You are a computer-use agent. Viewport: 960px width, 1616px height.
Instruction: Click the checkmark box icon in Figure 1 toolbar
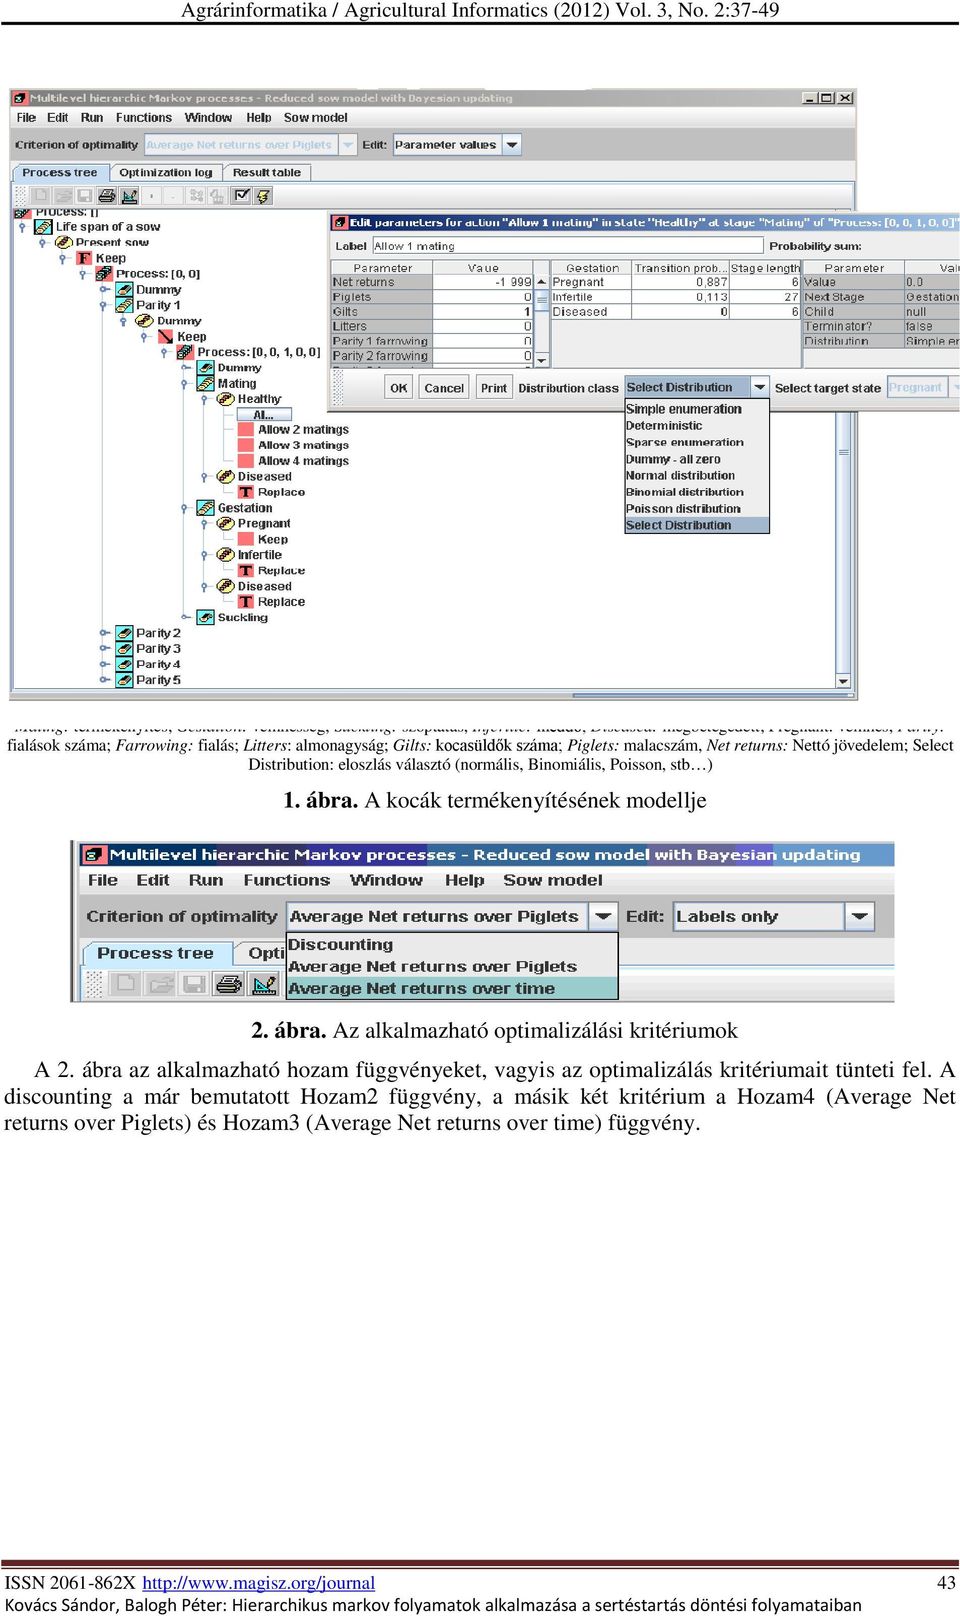coord(242,196)
